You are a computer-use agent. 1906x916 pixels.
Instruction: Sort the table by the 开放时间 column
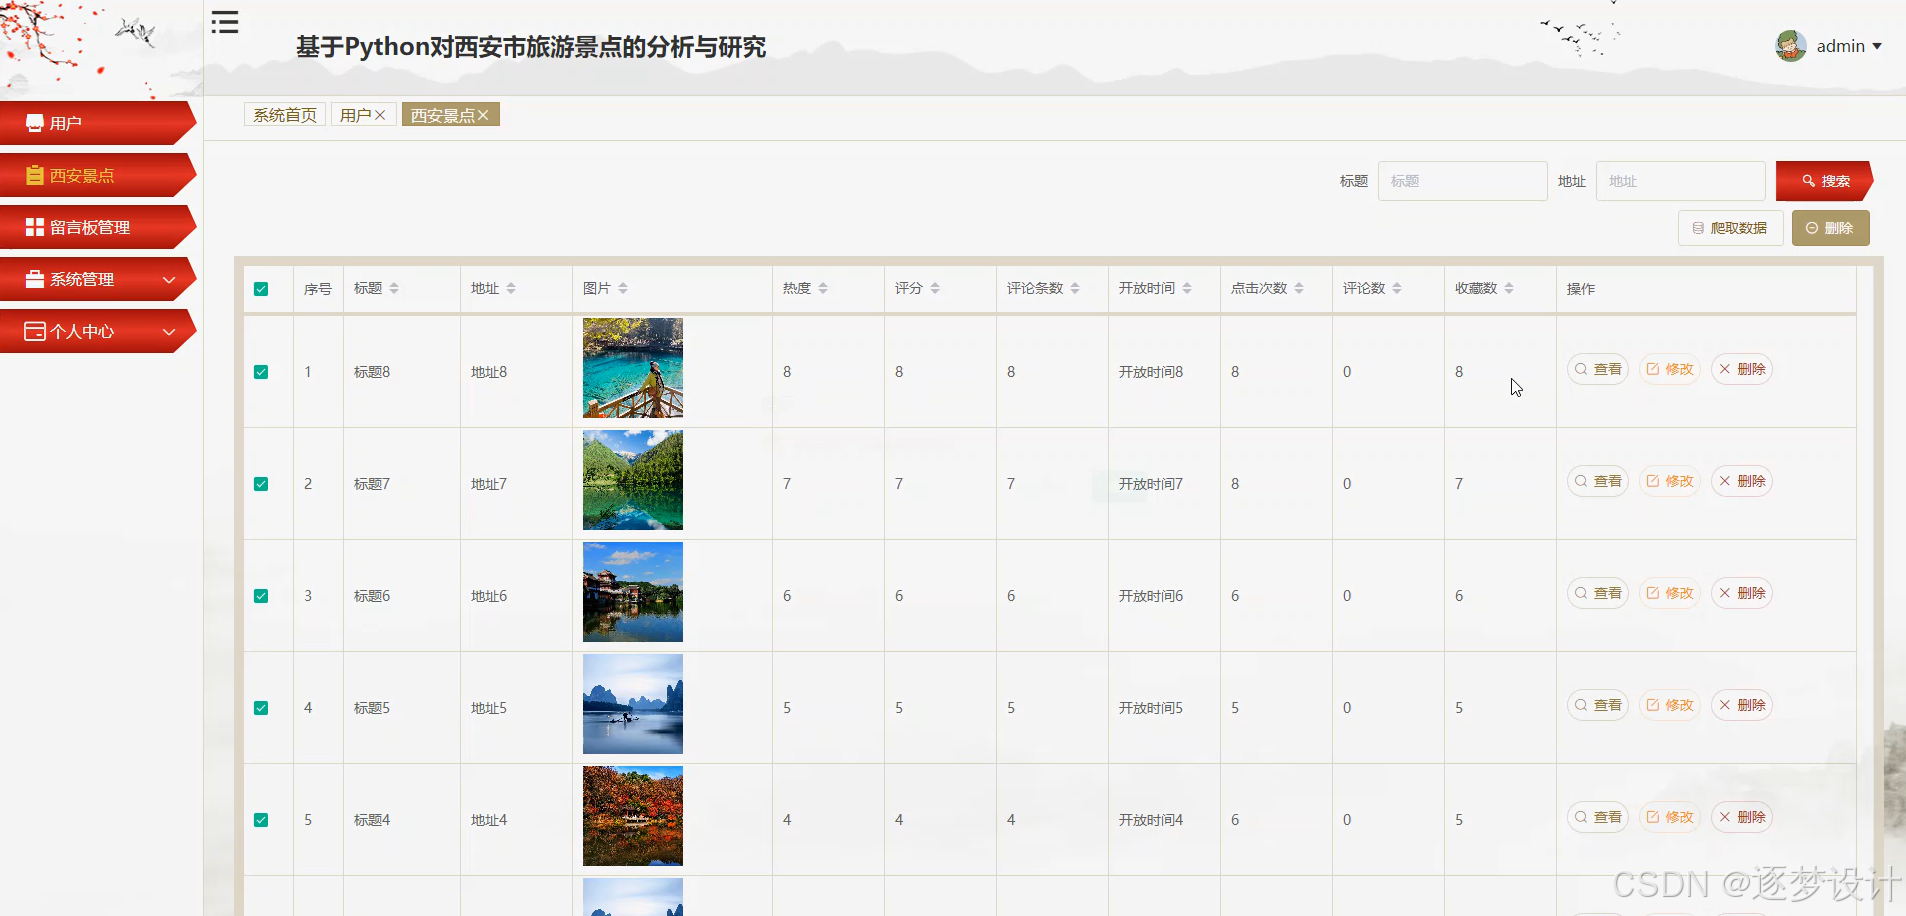[1187, 288]
